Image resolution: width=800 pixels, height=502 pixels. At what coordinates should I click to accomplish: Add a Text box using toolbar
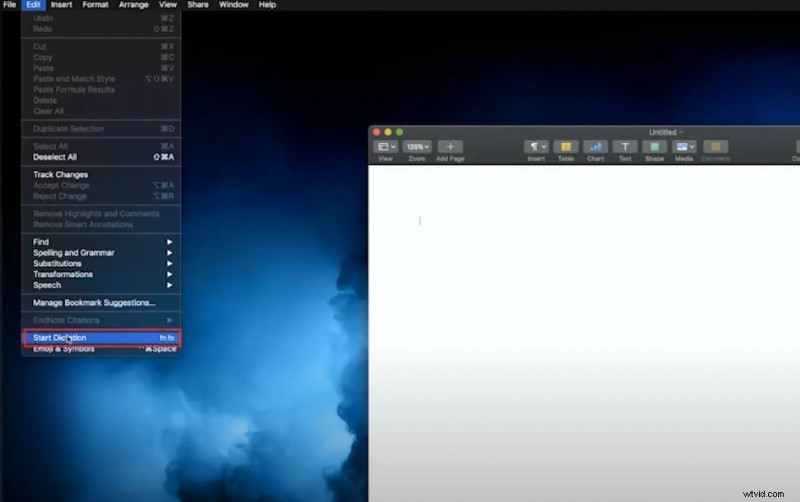click(x=625, y=147)
